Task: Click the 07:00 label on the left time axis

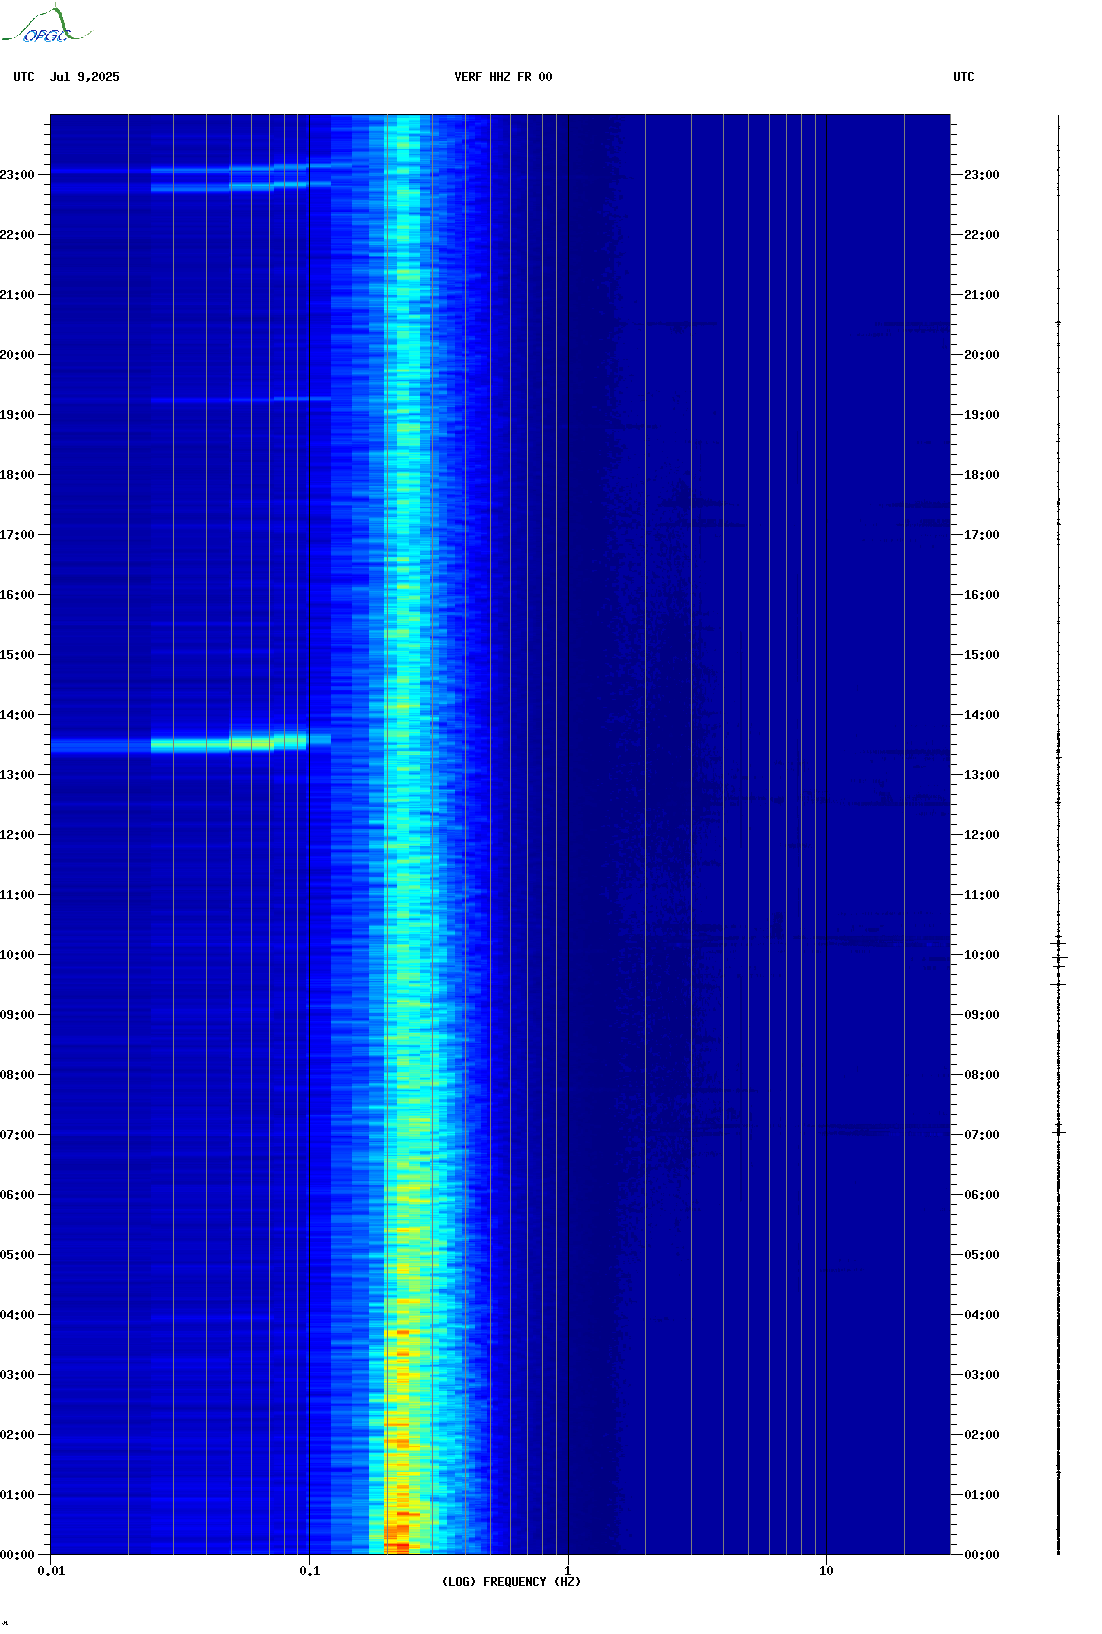Action: pyautogui.click(x=17, y=1135)
